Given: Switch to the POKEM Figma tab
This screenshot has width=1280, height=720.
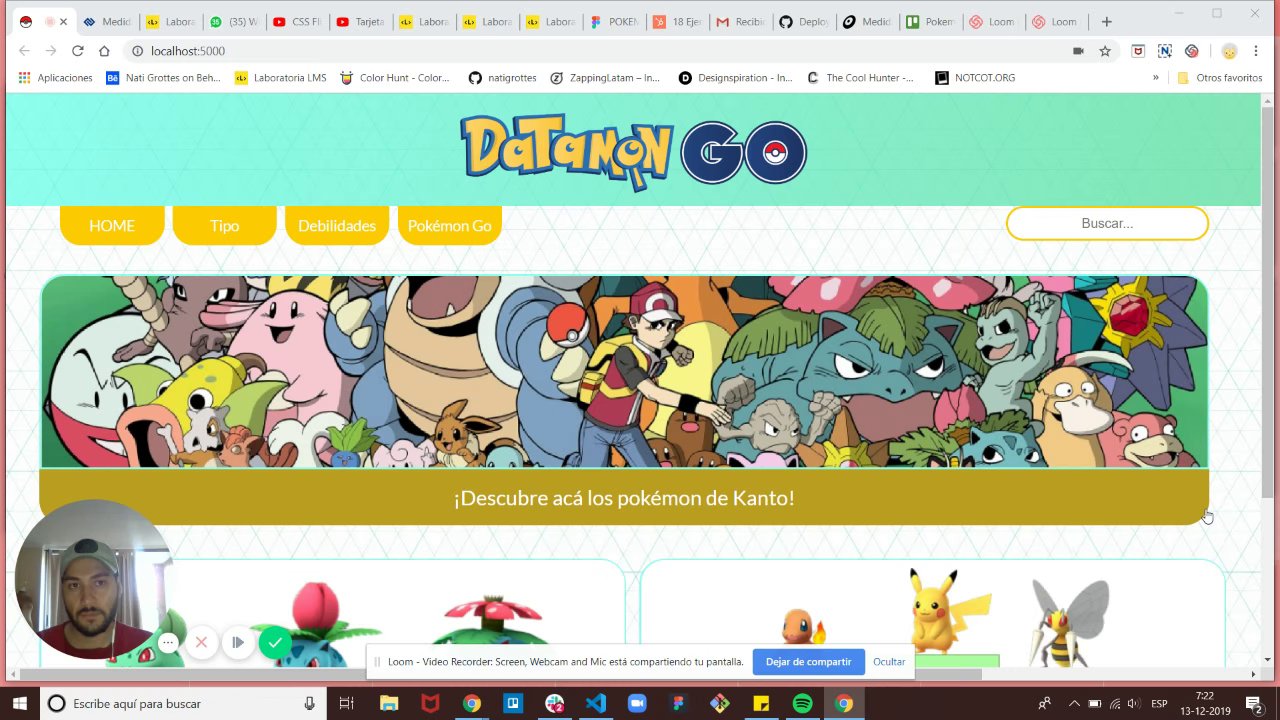Looking at the screenshot, I should pos(614,21).
